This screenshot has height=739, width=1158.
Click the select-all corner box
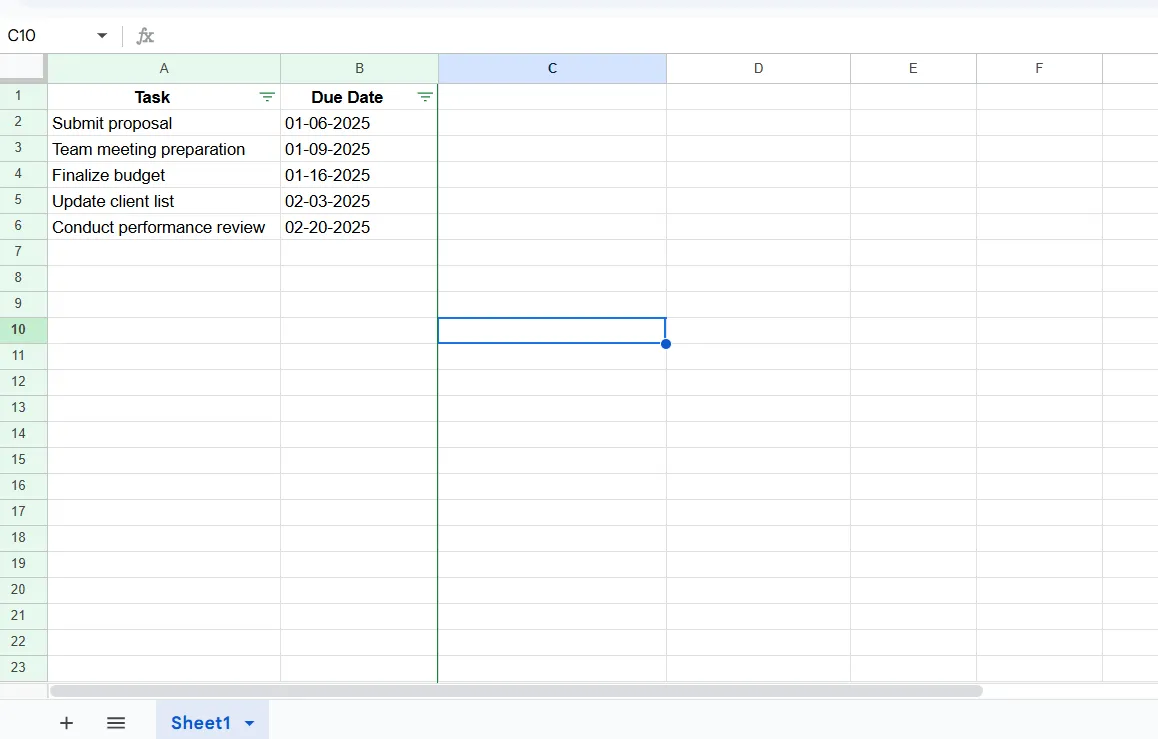click(23, 67)
